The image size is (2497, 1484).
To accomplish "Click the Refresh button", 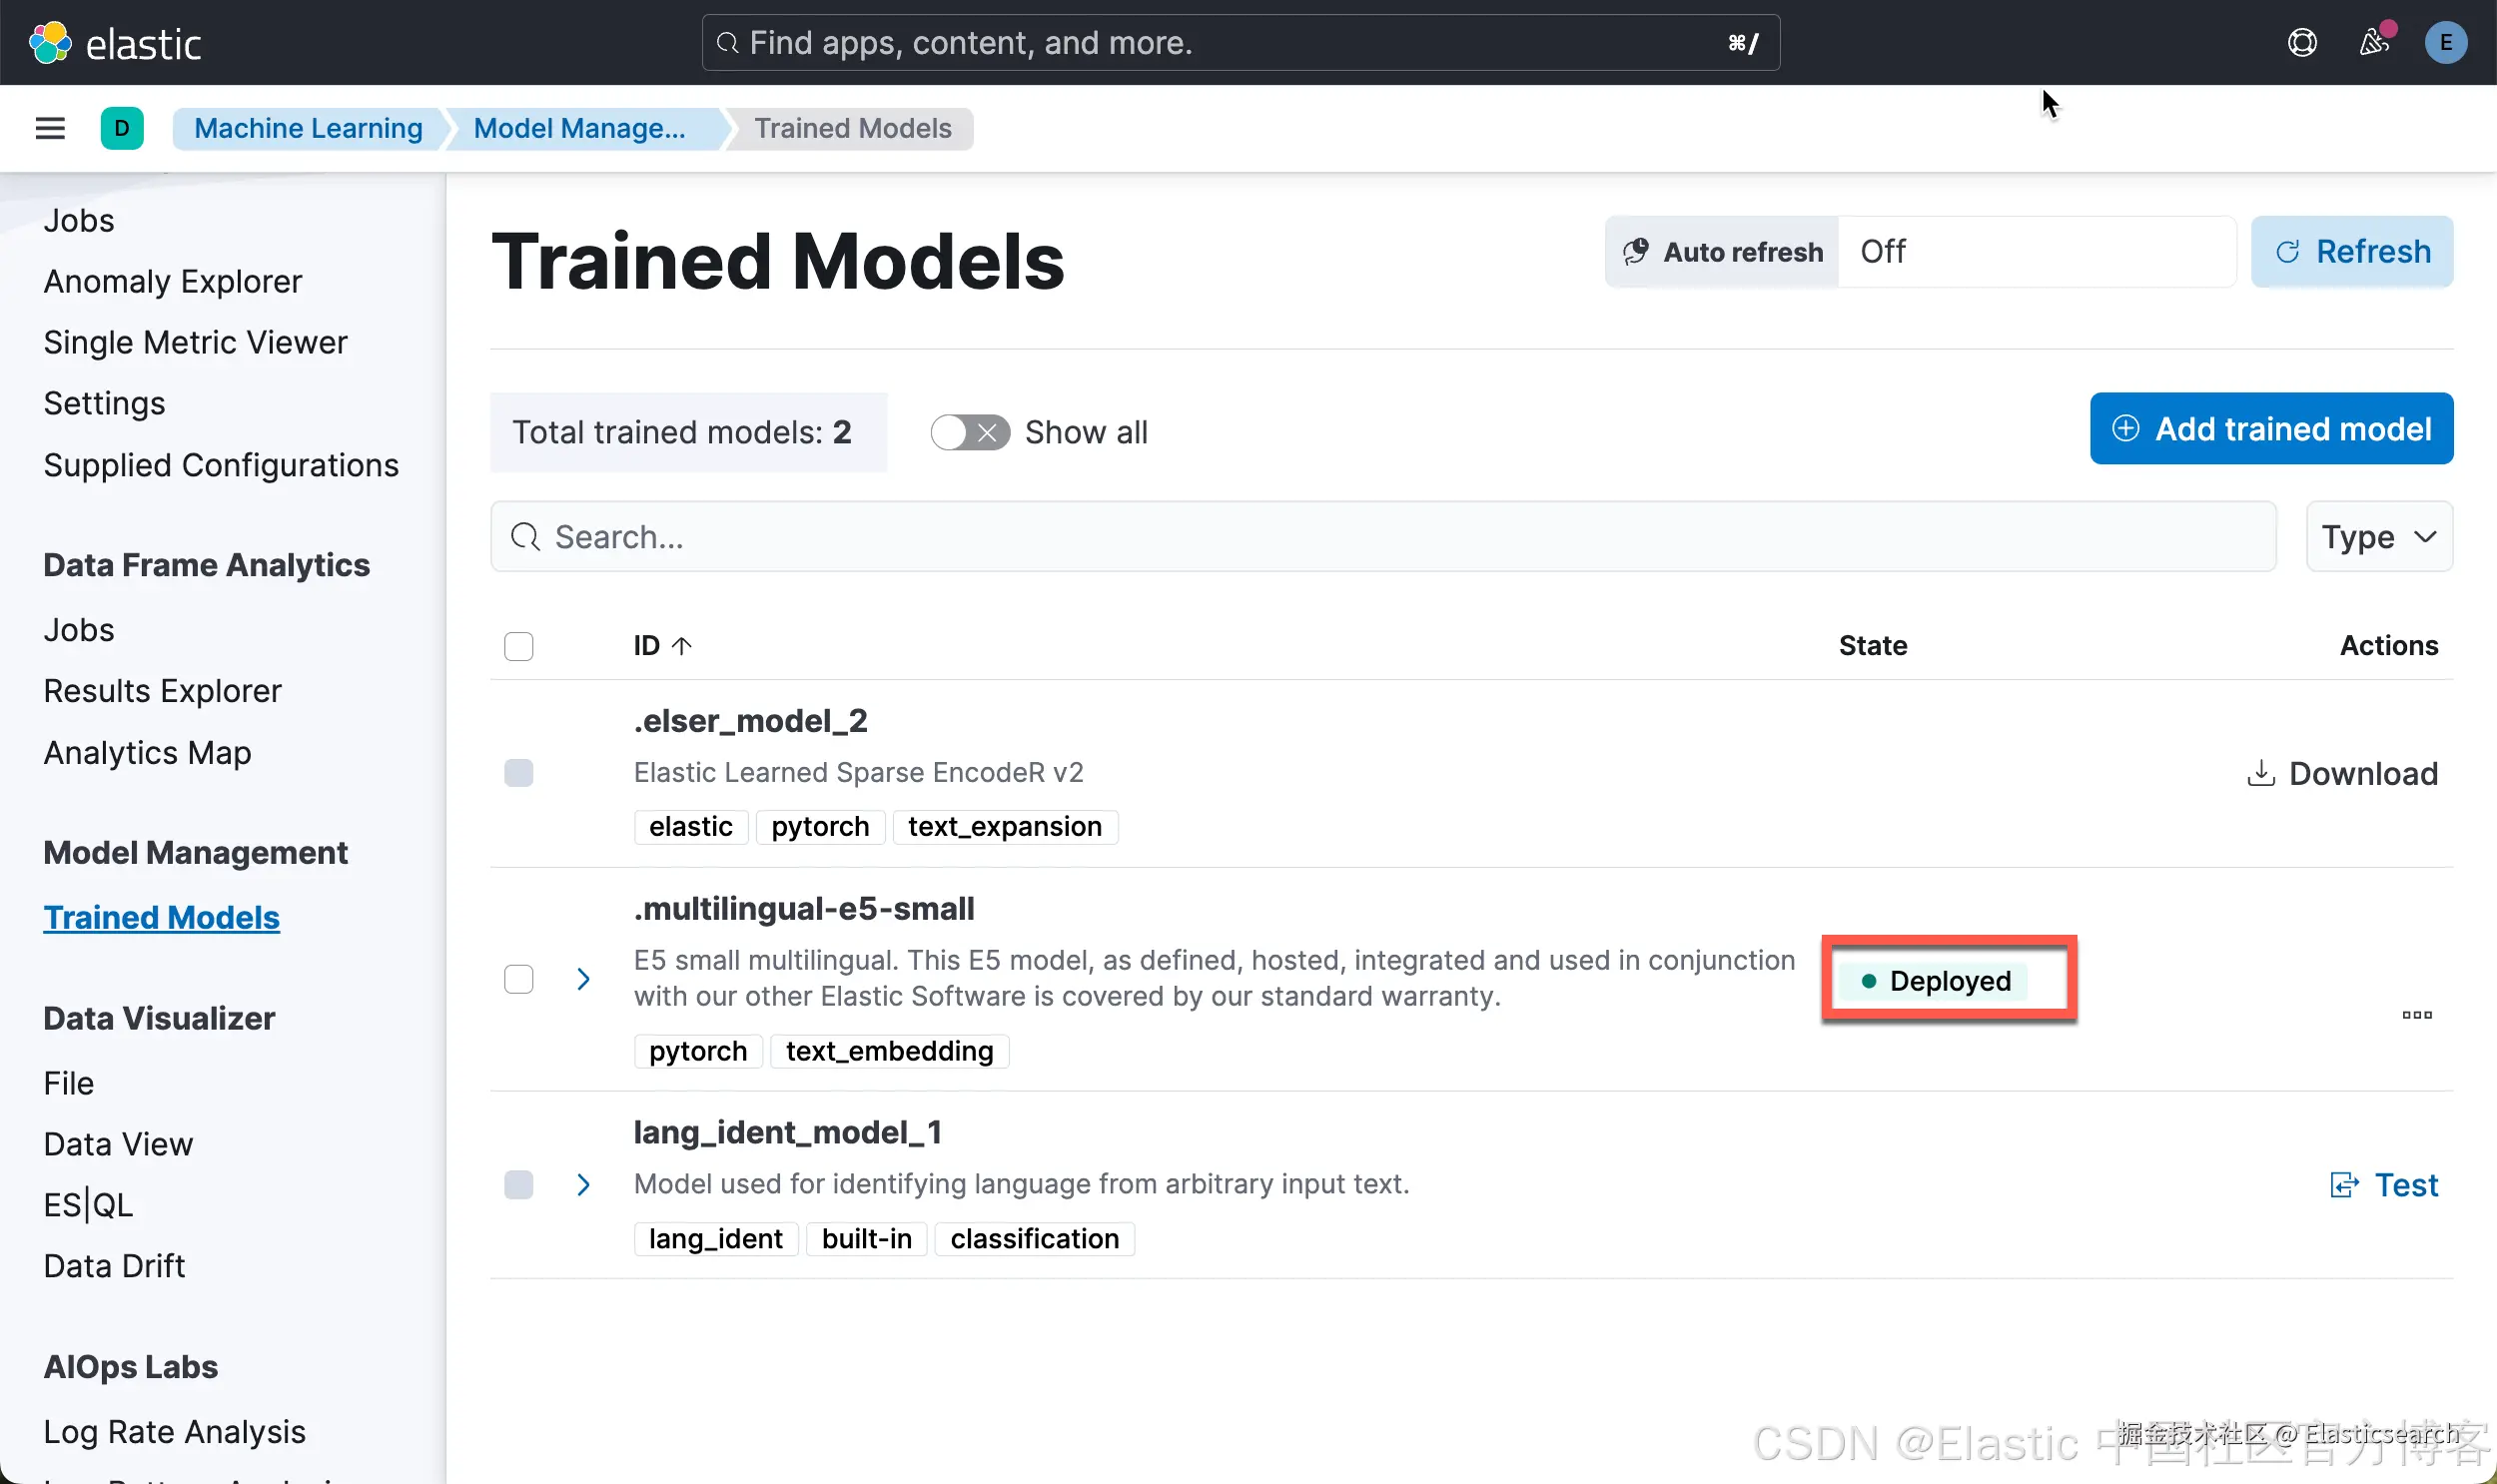I will pyautogui.click(x=2351, y=251).
